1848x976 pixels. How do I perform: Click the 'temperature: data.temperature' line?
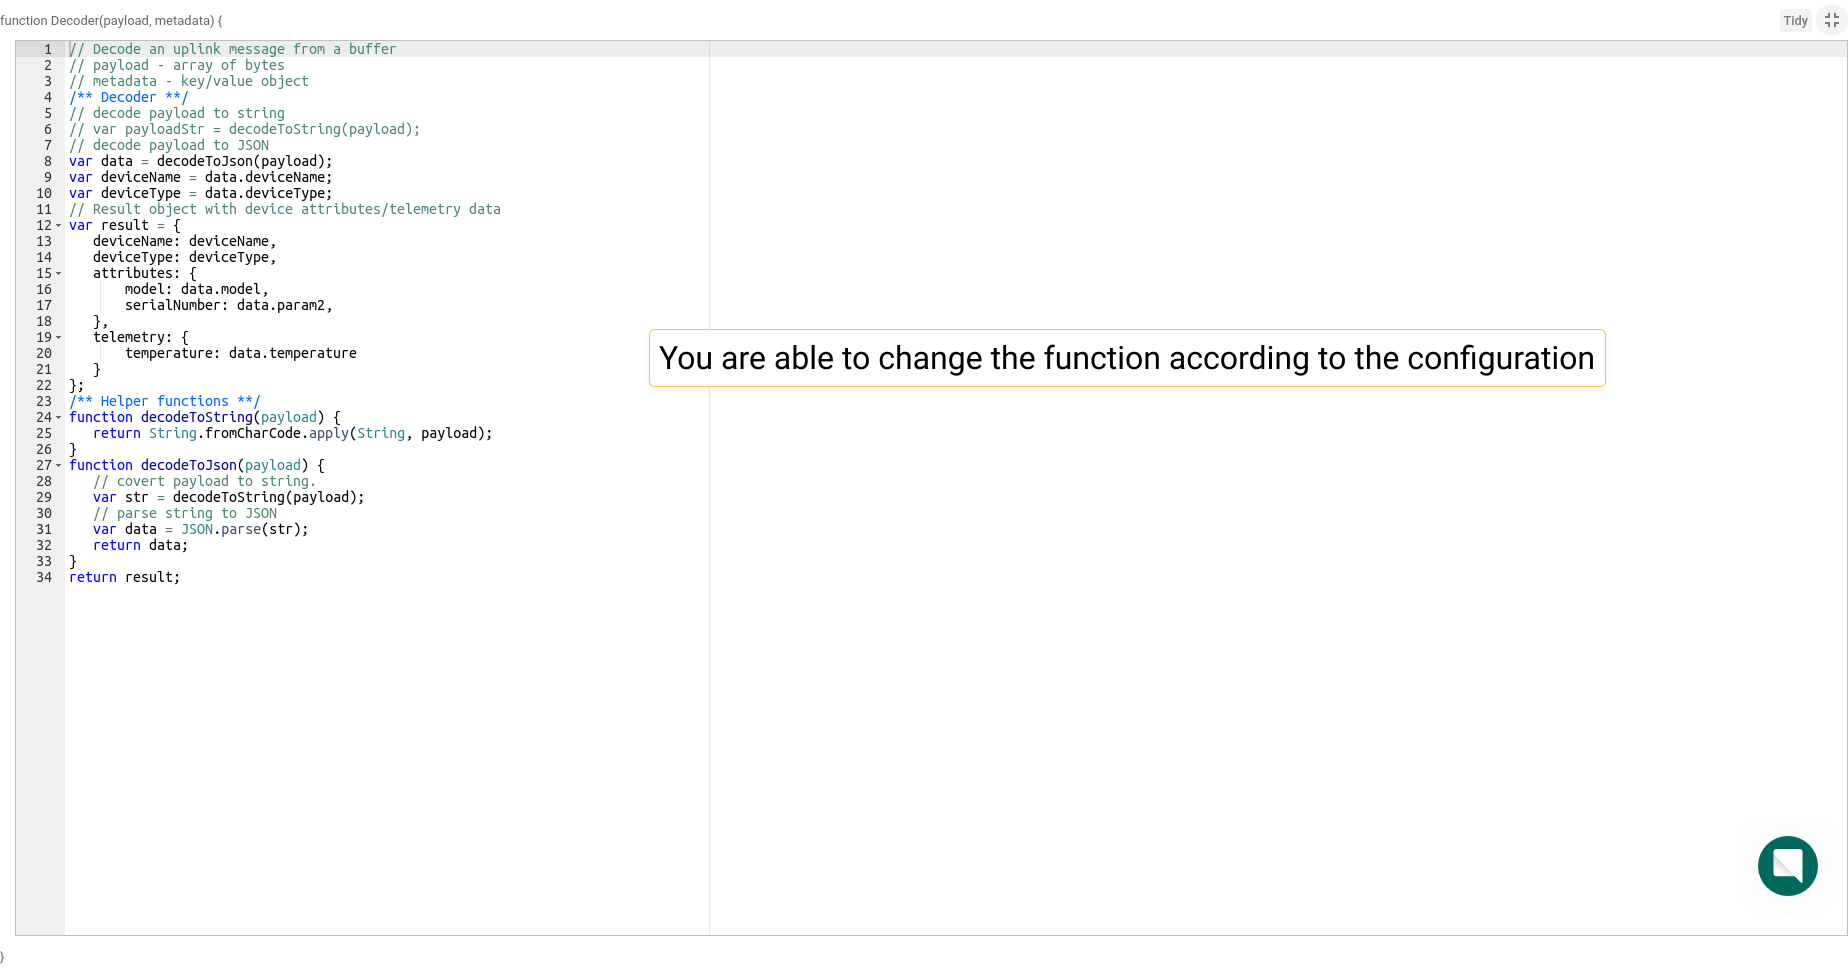point(241,353)
